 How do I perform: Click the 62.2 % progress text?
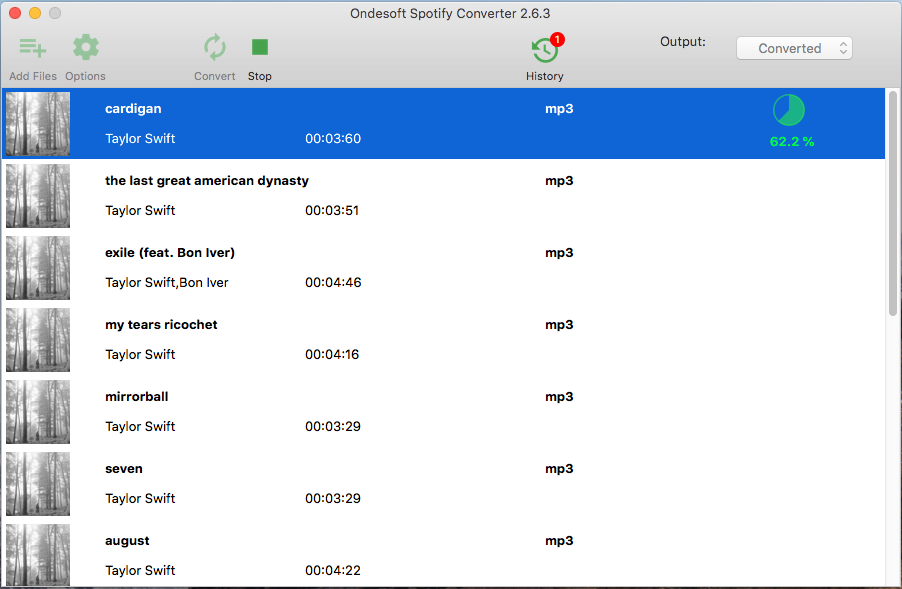point(792,141)
